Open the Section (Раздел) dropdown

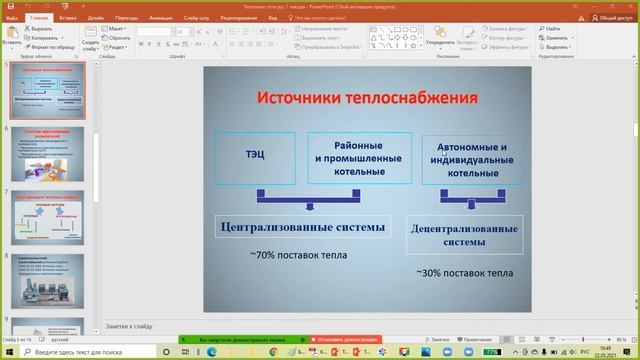pos(116,47)
